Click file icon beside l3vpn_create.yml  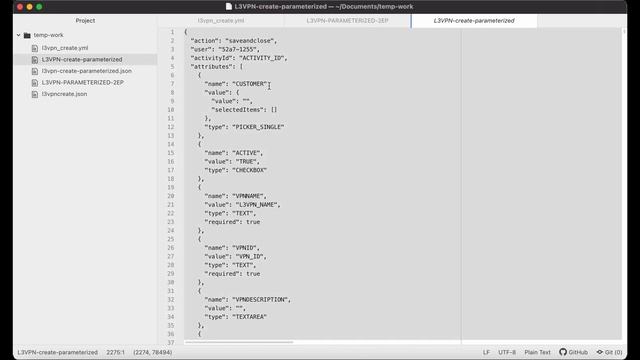click(x=35, y=48)
